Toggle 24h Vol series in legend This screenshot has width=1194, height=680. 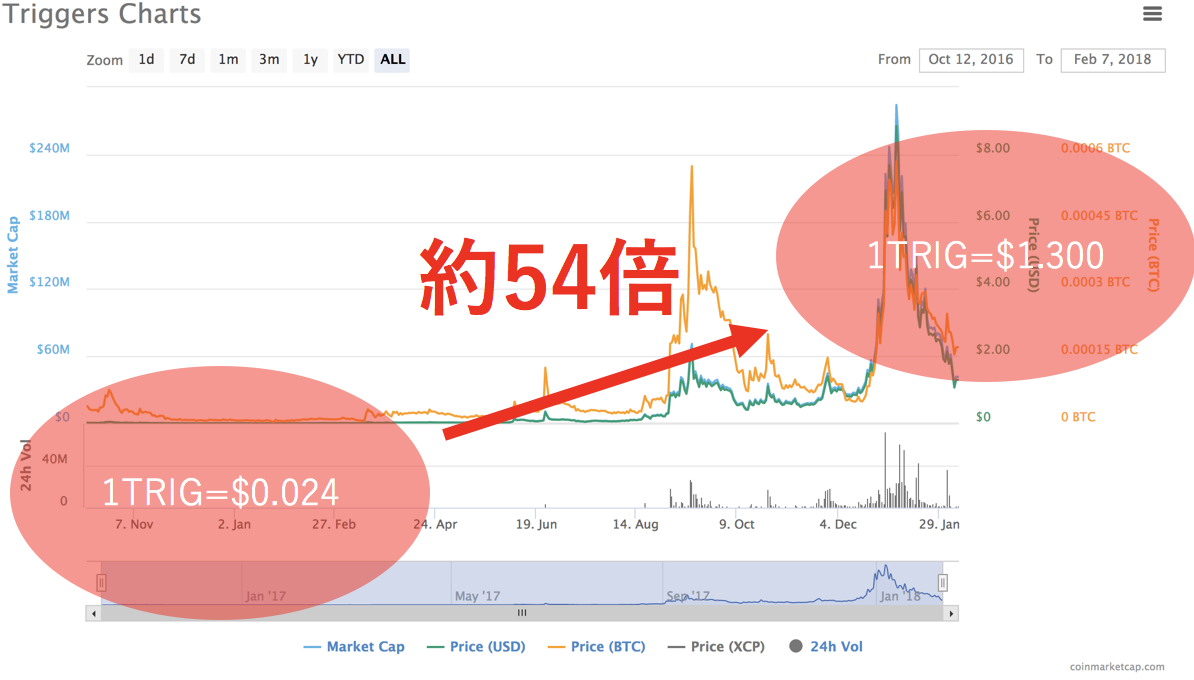click(x=826, y=646)
